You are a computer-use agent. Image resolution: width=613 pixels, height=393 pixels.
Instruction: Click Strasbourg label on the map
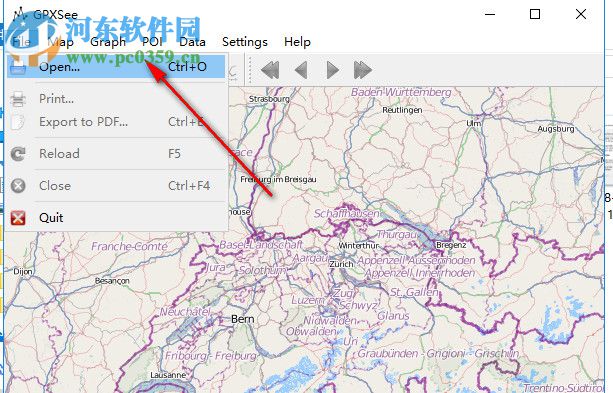tap(269, 99)
